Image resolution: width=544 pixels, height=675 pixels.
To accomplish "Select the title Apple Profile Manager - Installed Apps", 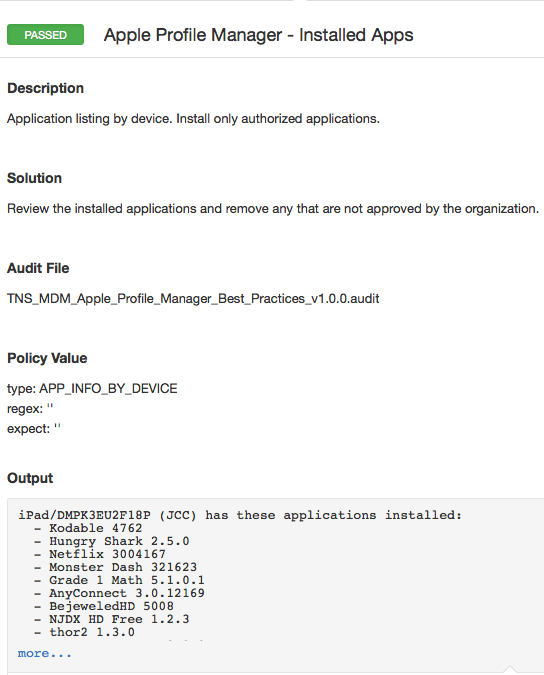I will tap(258, 35).
